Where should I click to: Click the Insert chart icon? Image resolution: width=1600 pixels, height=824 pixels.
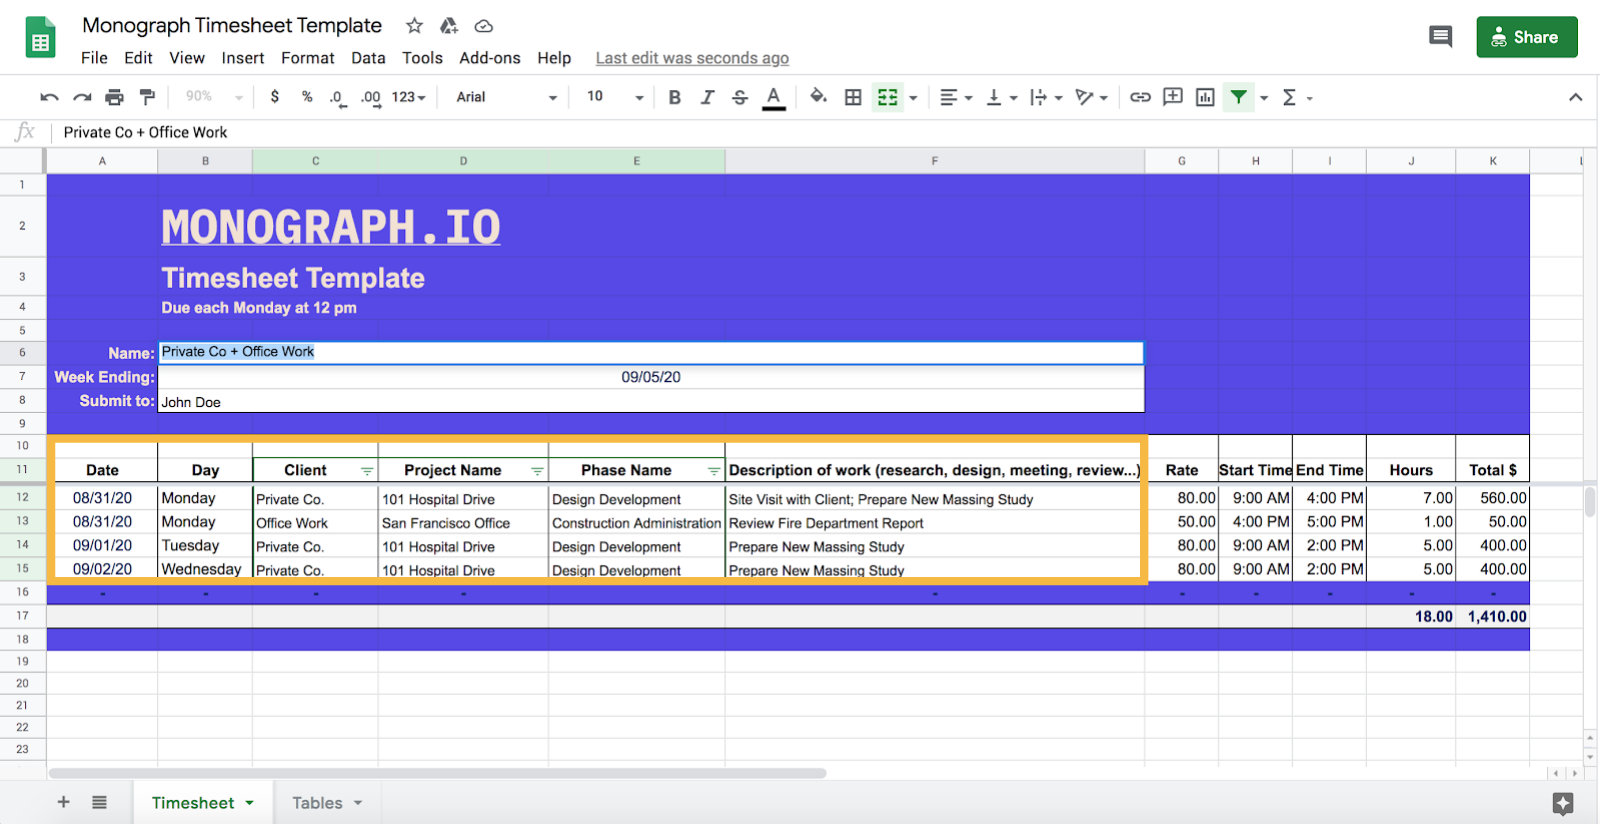coord(1205,97)
